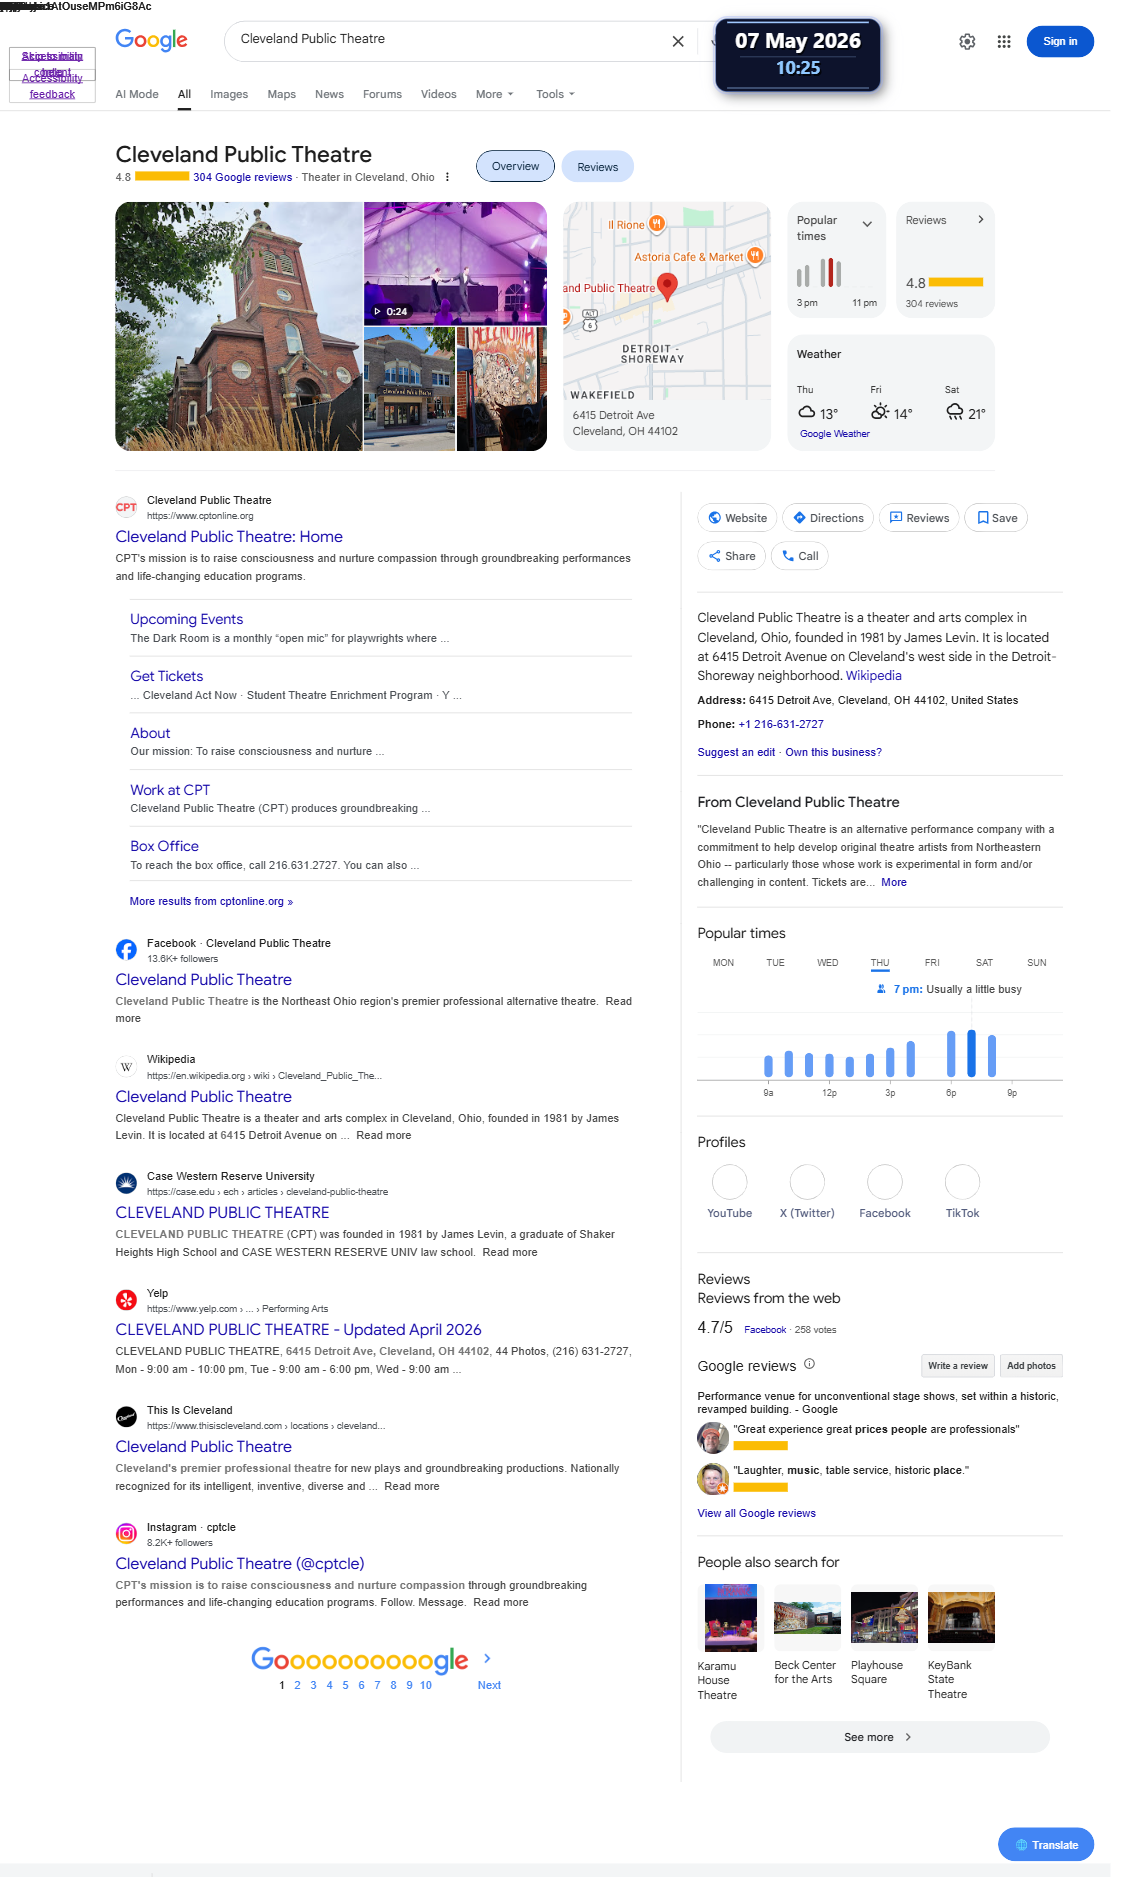
Task: Click the This Is Cleveland favicon
Action: [x=126, y=1417]
